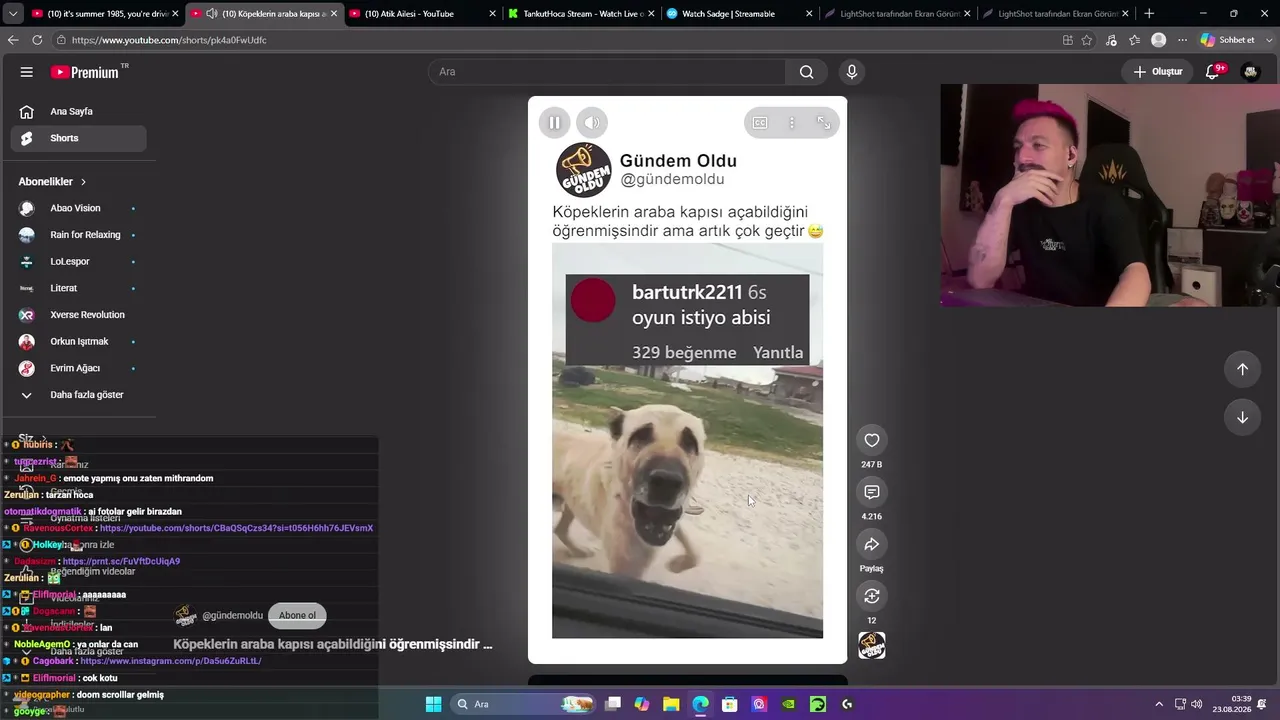Open the LoLespor channel

(78, 262)
